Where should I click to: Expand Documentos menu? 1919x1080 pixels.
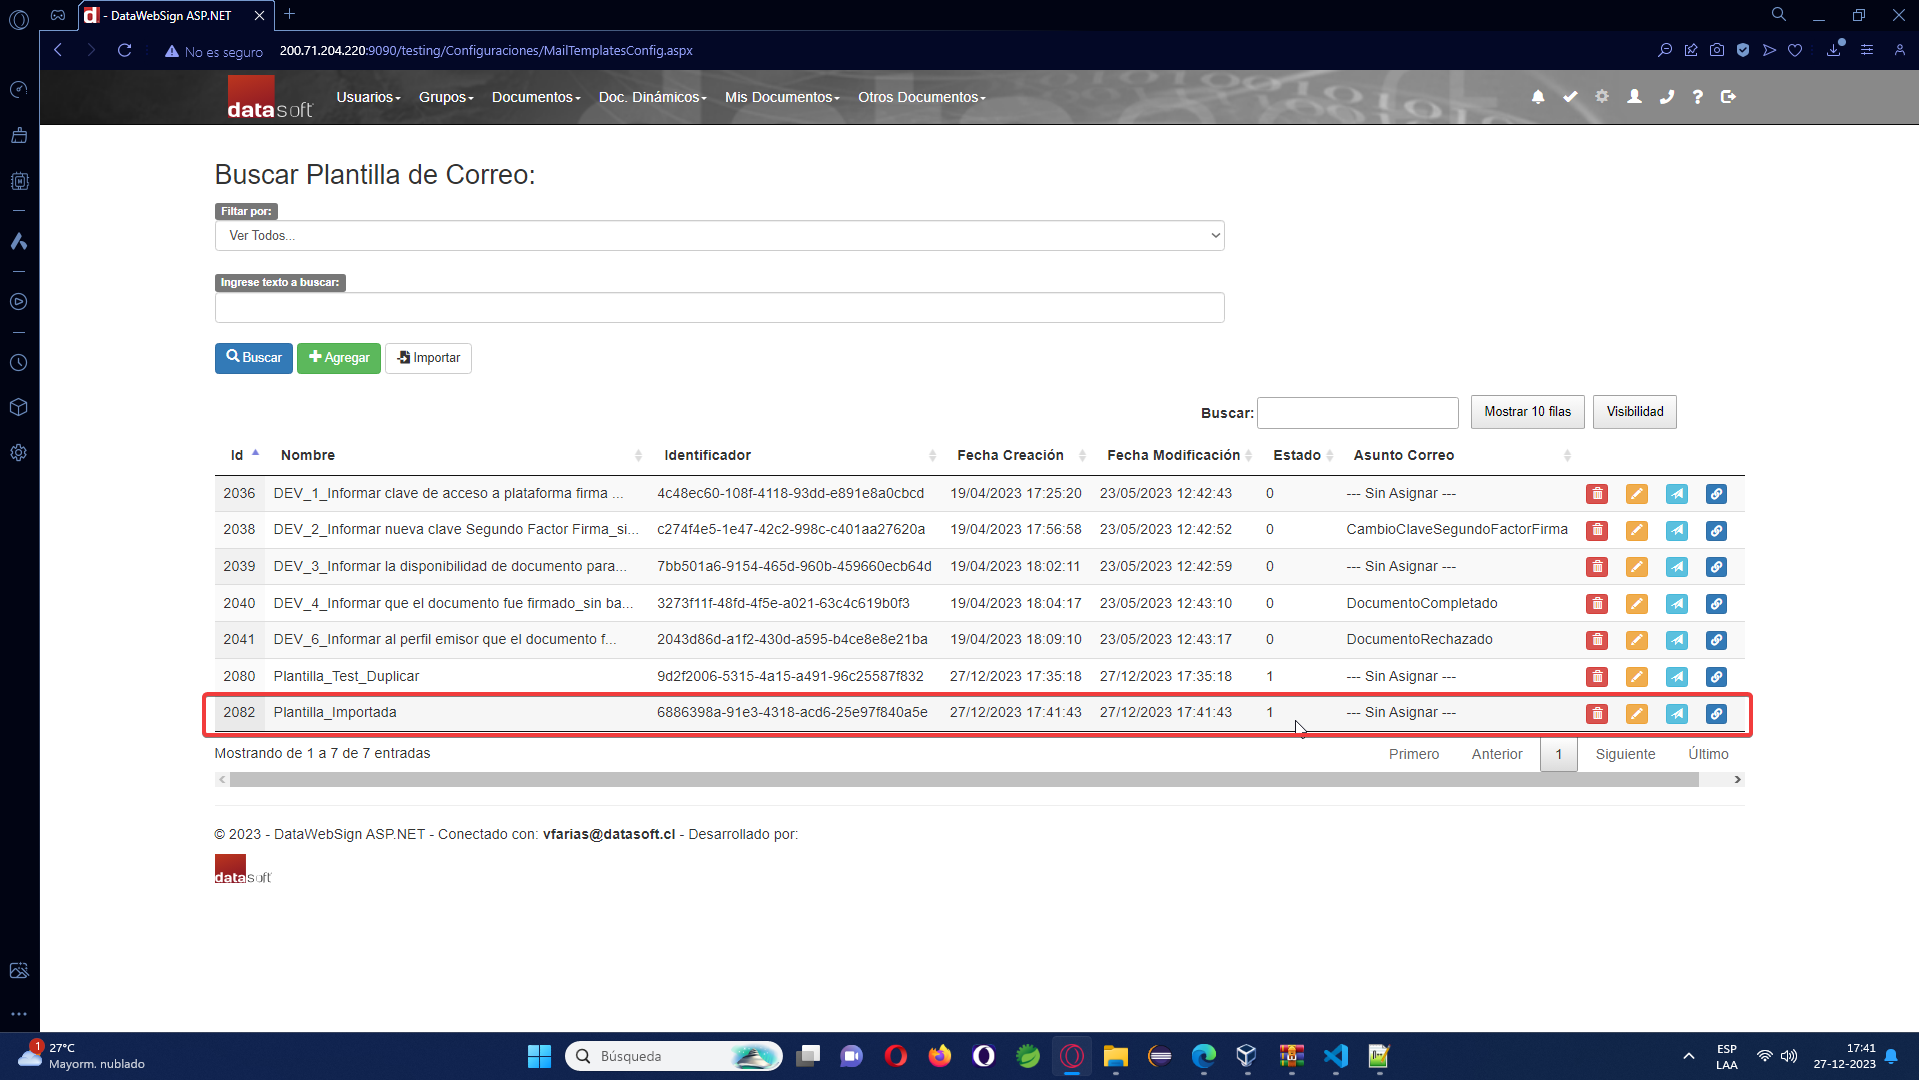pyautogui.click(x=536, y=97)
